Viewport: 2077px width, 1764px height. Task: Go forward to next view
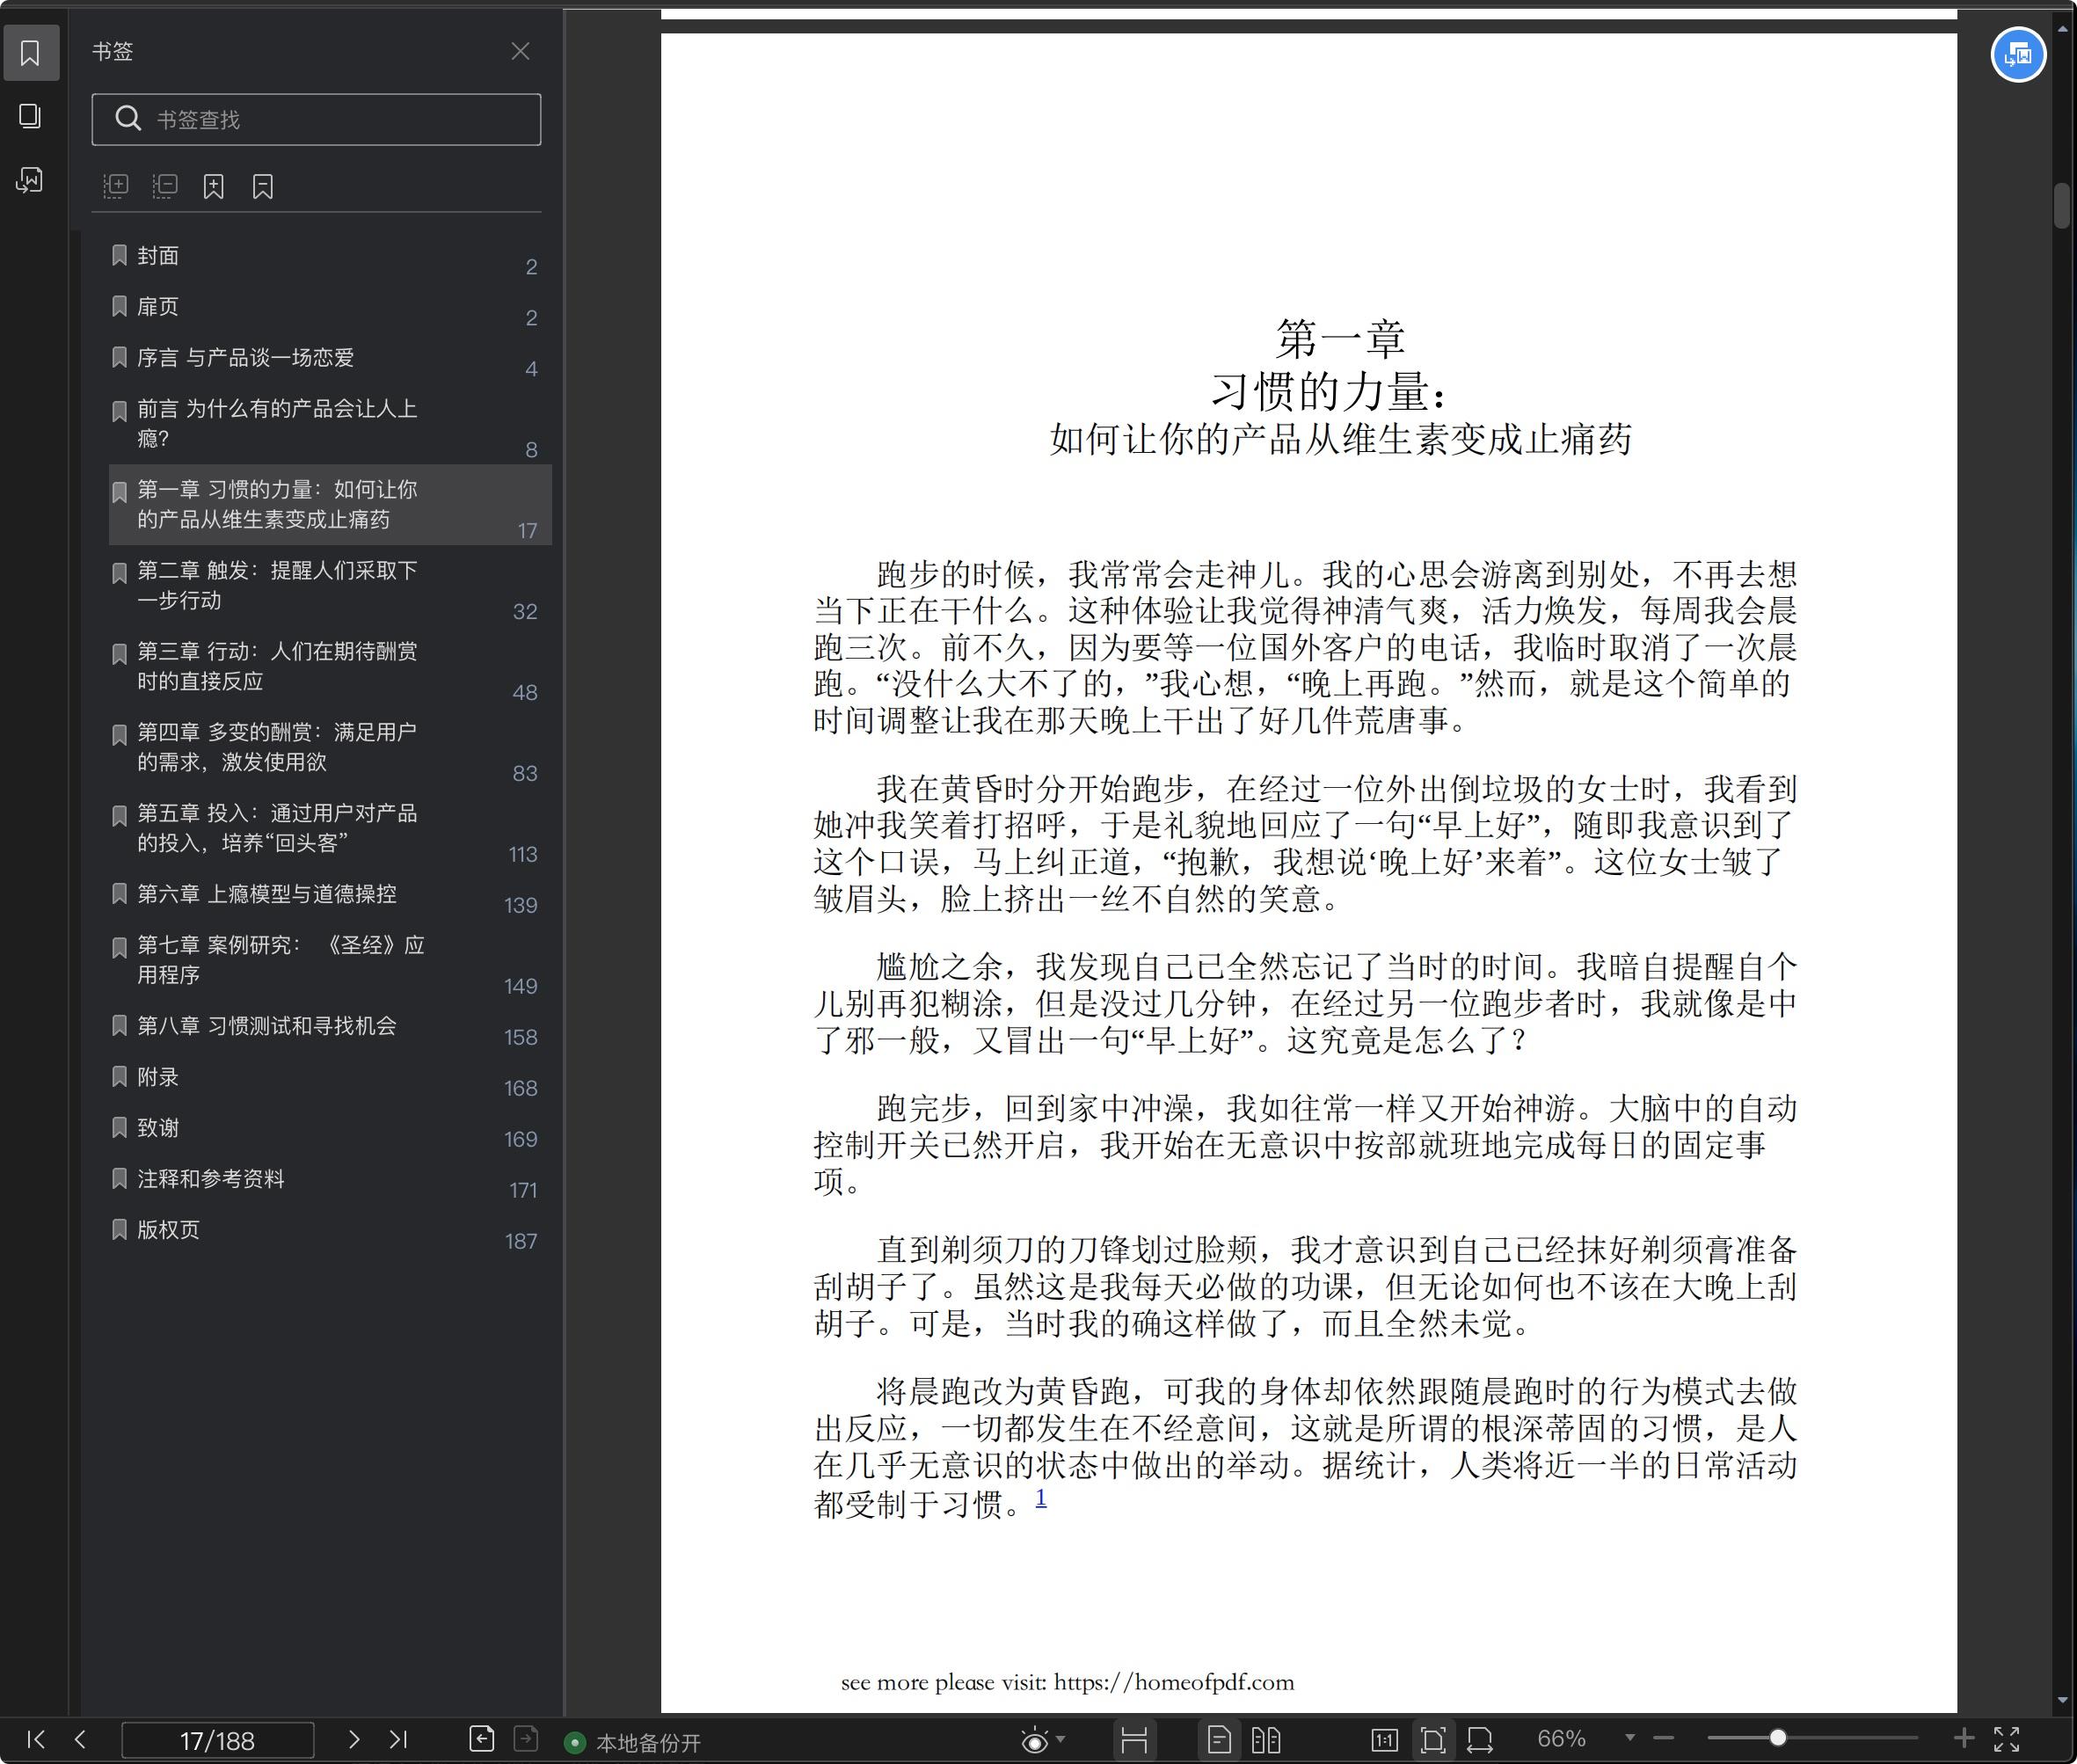tap(526, 1739)
